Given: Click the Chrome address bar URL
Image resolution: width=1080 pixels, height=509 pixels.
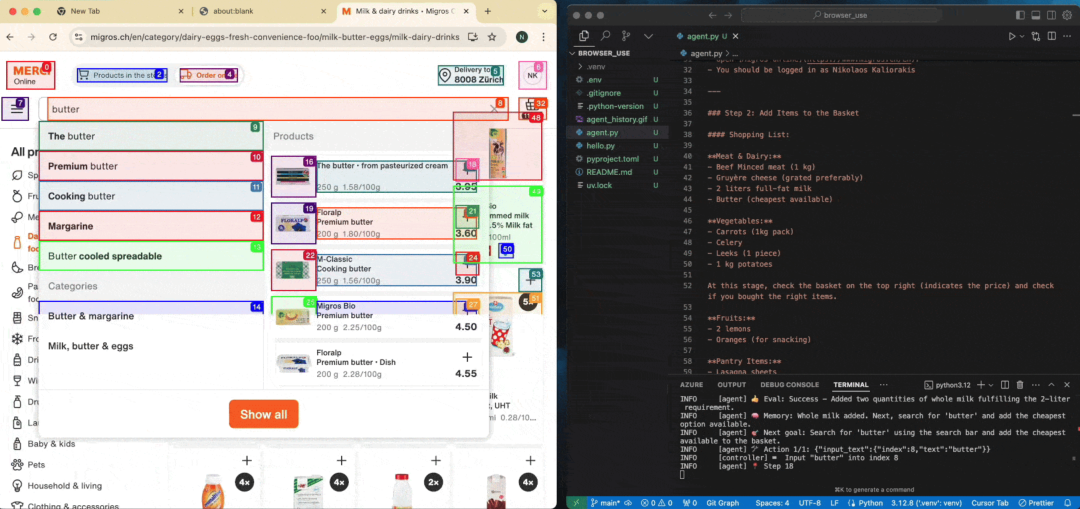Looking at the screenshot, I should (276, 37).
